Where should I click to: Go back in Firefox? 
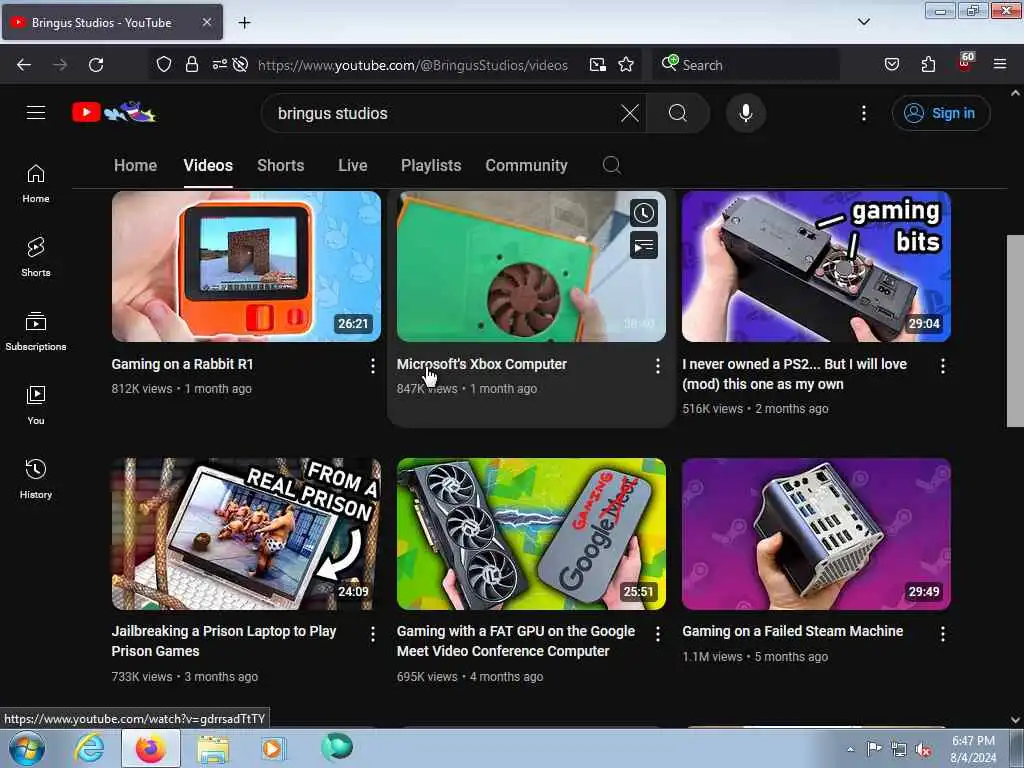(x=24, y=65)
